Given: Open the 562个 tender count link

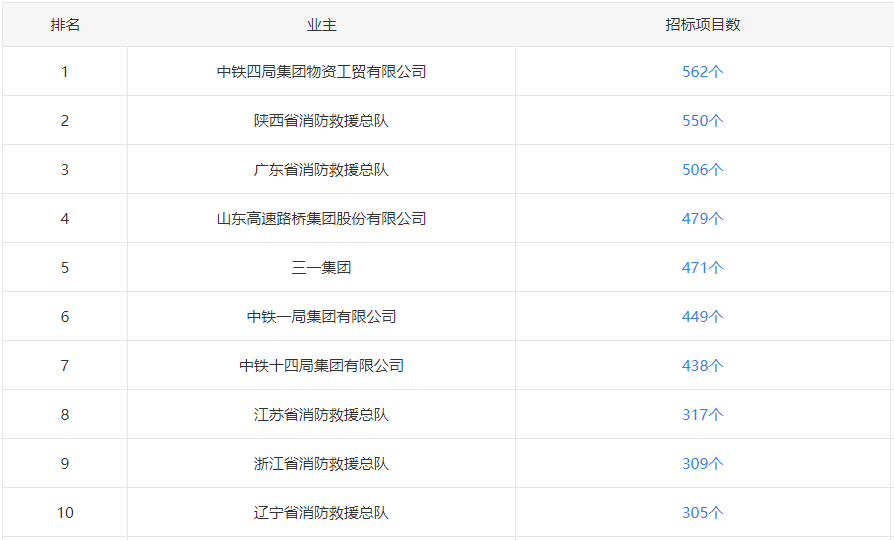Looking at the screenshot, I should pos(702,72).
